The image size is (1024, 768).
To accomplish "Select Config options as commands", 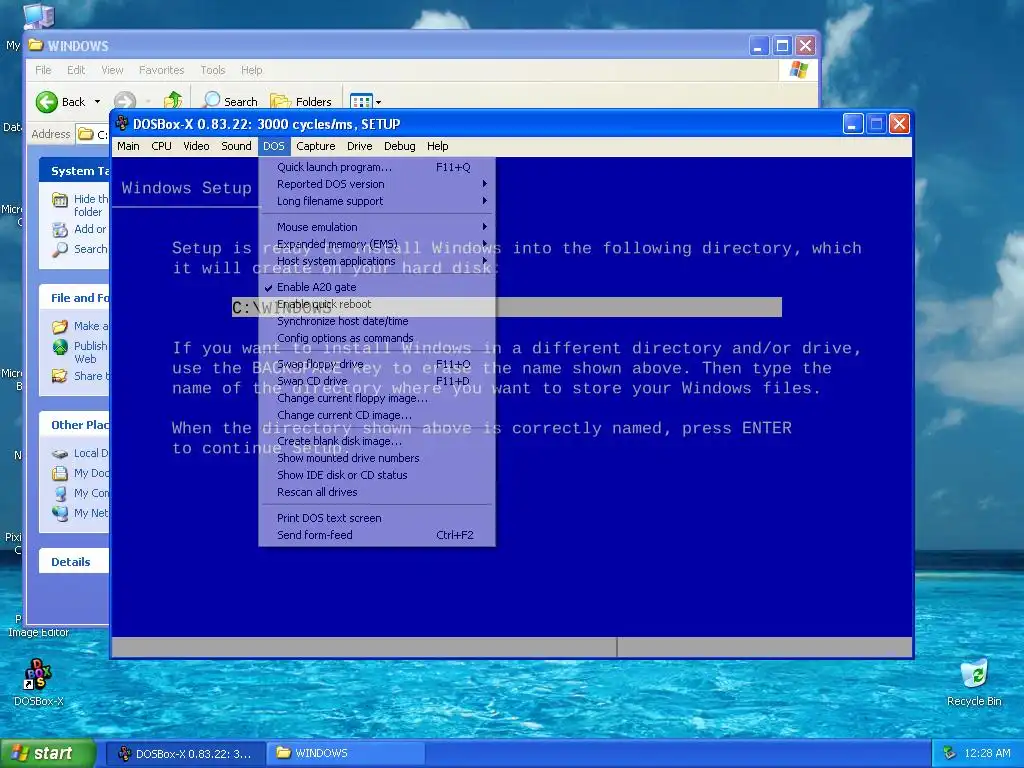I will point(377,338).
